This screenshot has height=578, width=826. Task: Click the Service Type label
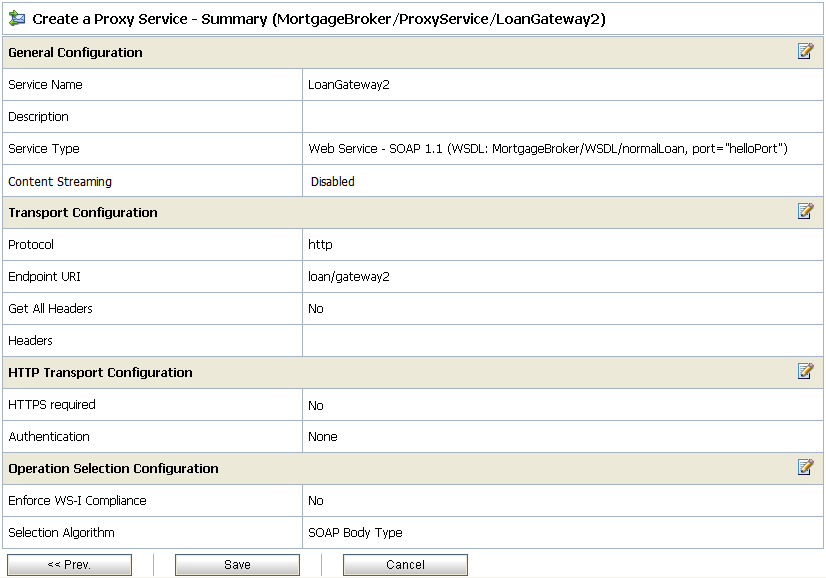coord(44,149)
